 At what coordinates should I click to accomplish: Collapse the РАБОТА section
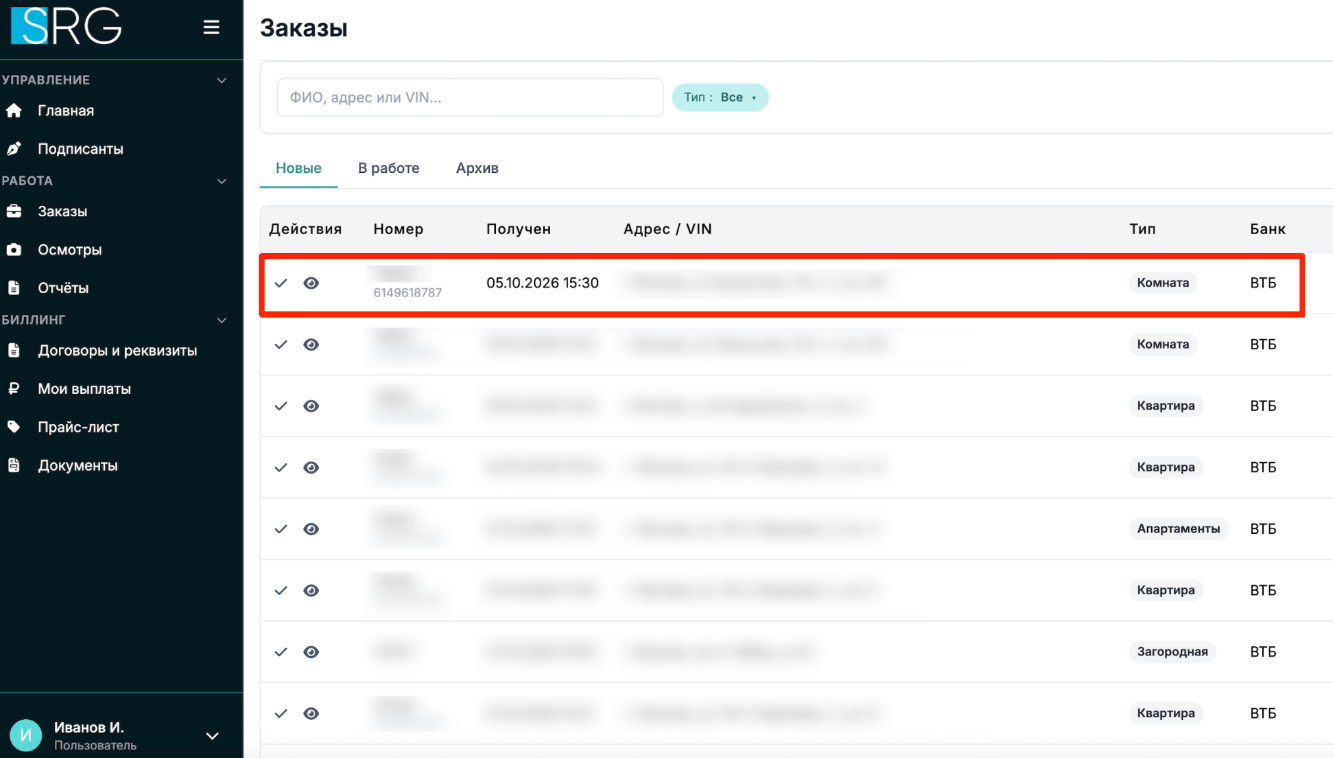tap(222, 181)
